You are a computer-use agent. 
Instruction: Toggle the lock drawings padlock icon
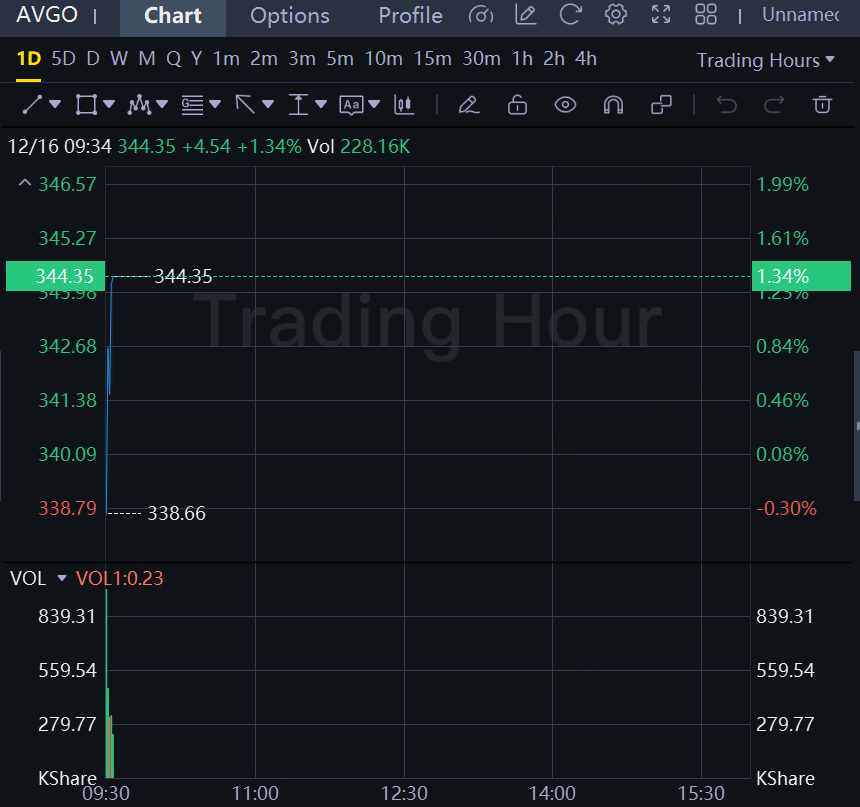tap(517, 104)
